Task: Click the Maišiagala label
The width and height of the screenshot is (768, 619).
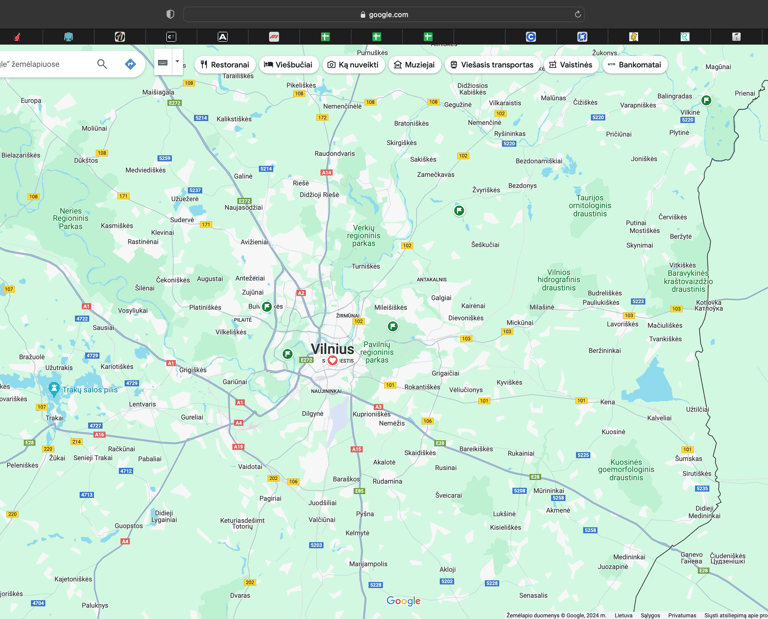Action: (158, 92)
